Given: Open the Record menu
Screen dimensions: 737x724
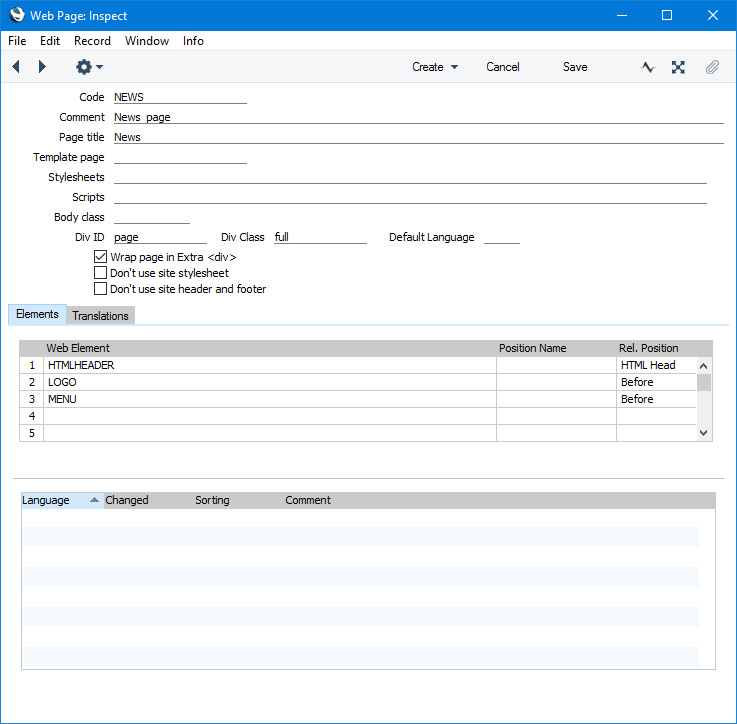Looking at the screenshot, I should coord(92,41).
